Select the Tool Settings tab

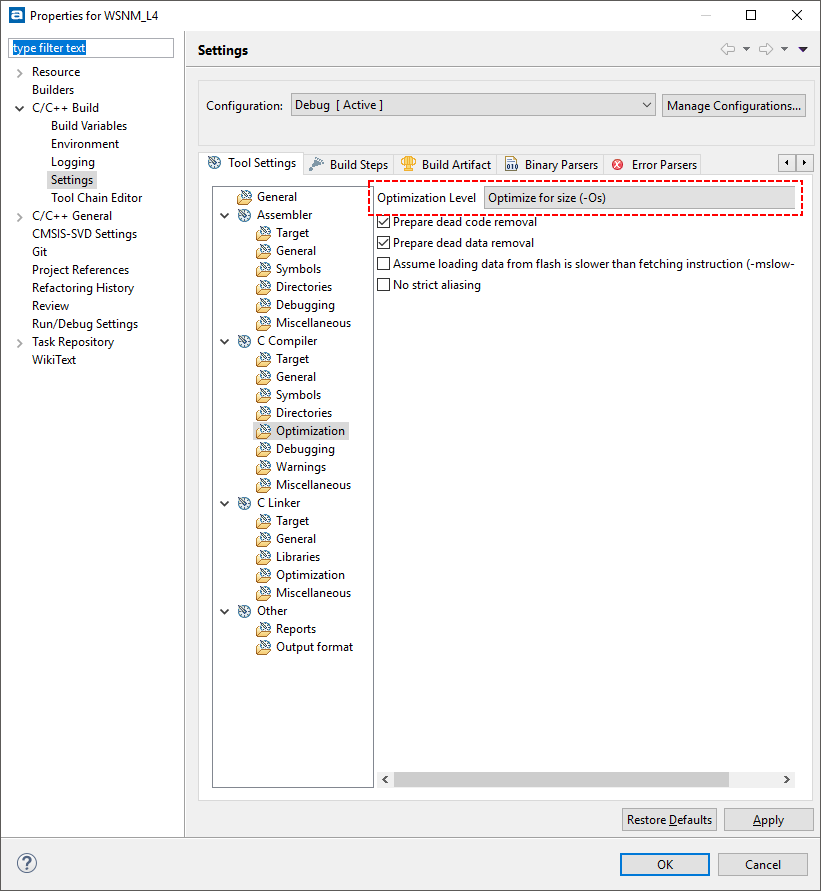[252, 163]
